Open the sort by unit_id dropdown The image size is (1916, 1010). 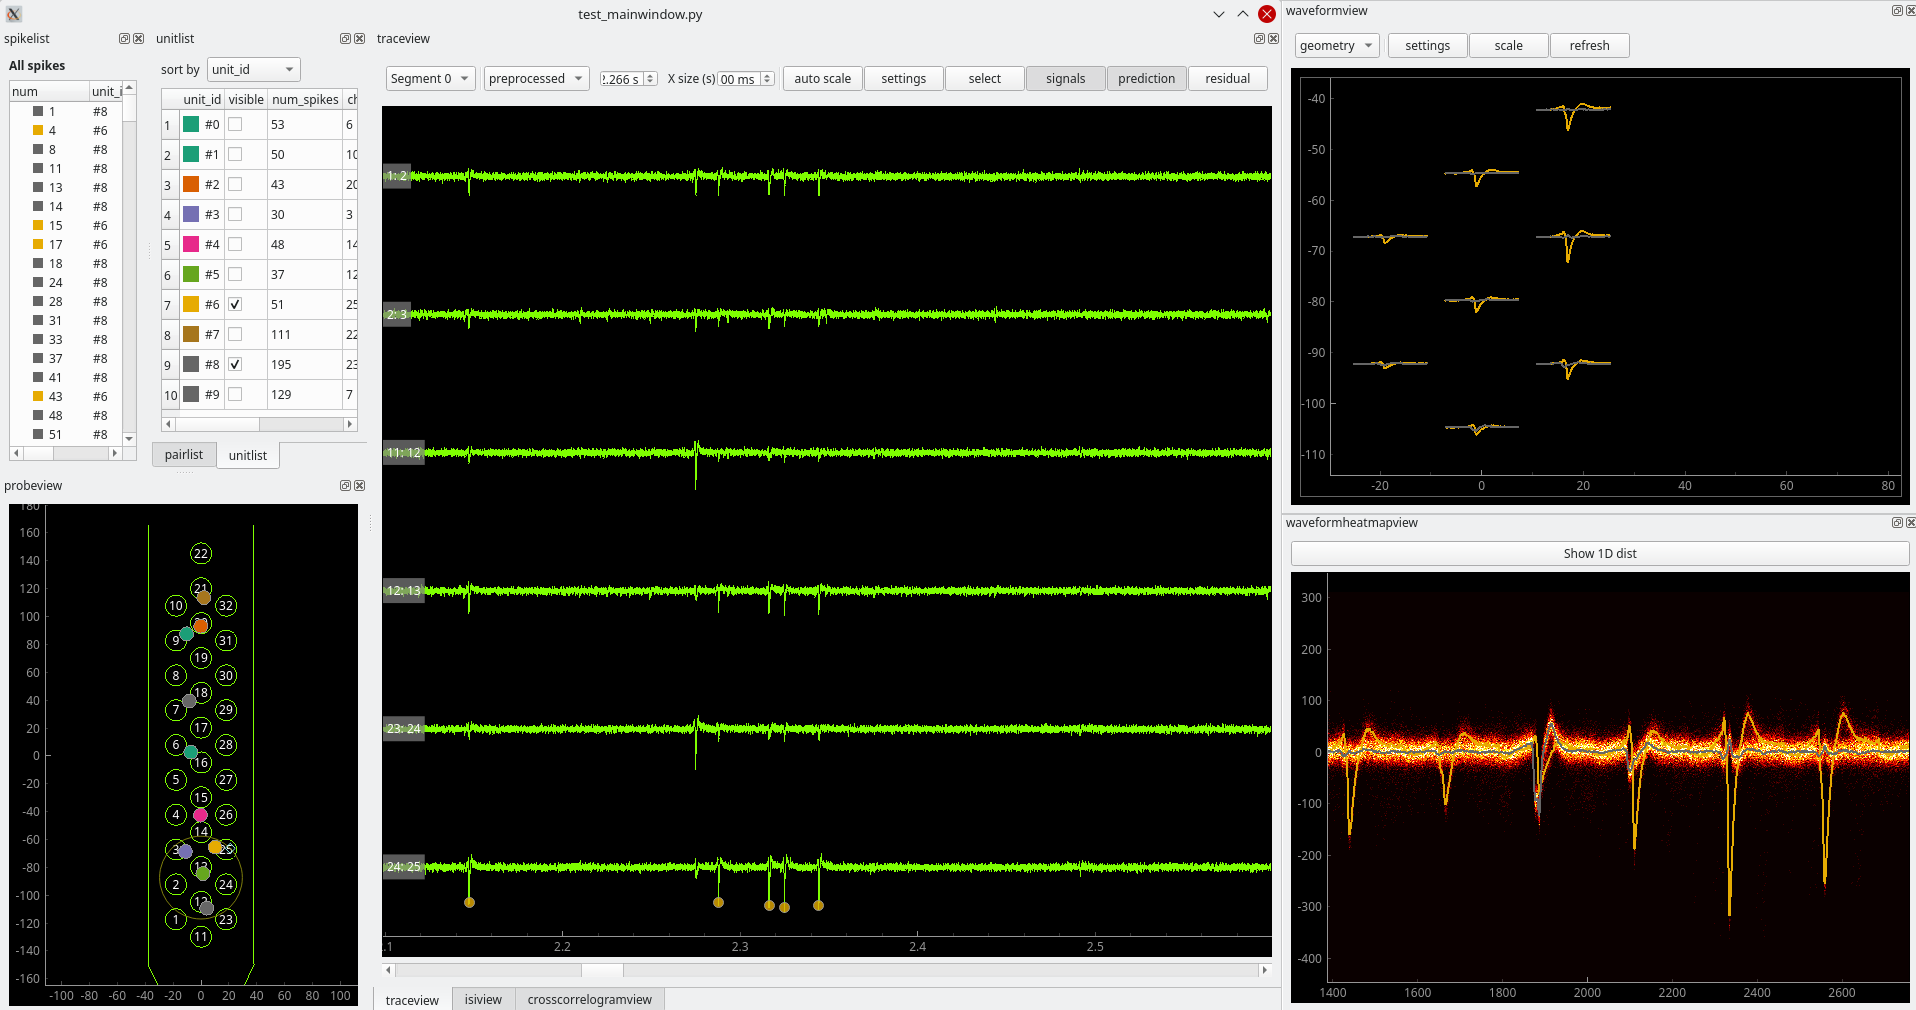click(x=253, y=69)
